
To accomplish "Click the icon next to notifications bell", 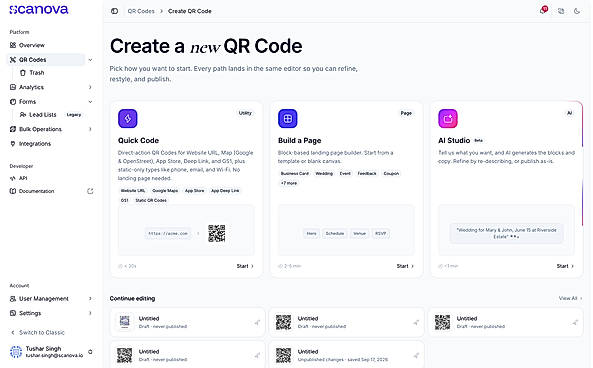I will (x=561, y=11).
